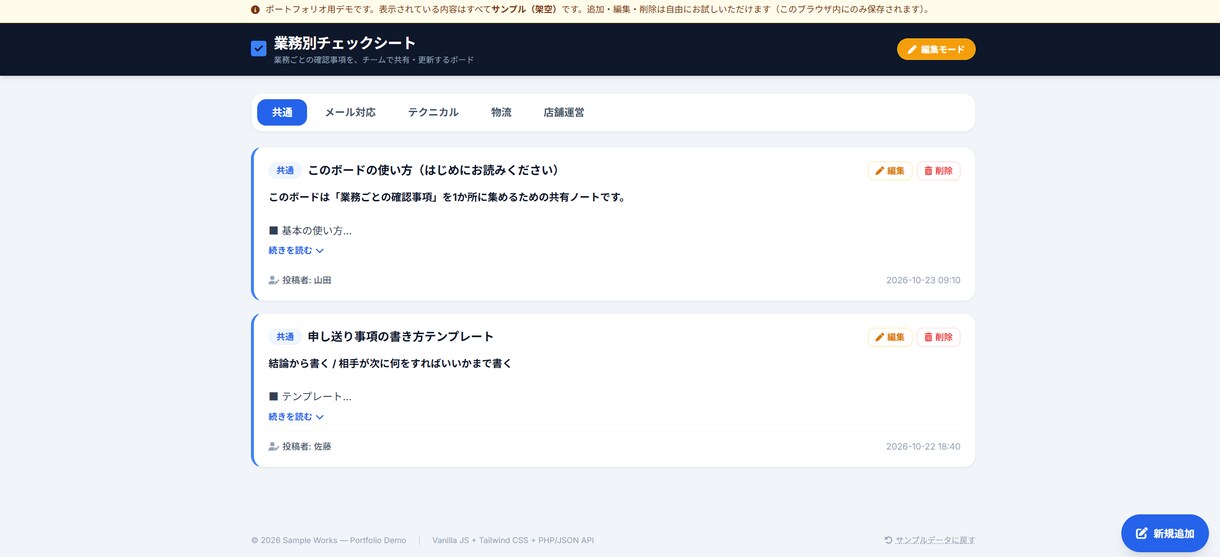Click the line ■ 基本の使い方...
Screen dimensions: 1220x557
point(310,231)
